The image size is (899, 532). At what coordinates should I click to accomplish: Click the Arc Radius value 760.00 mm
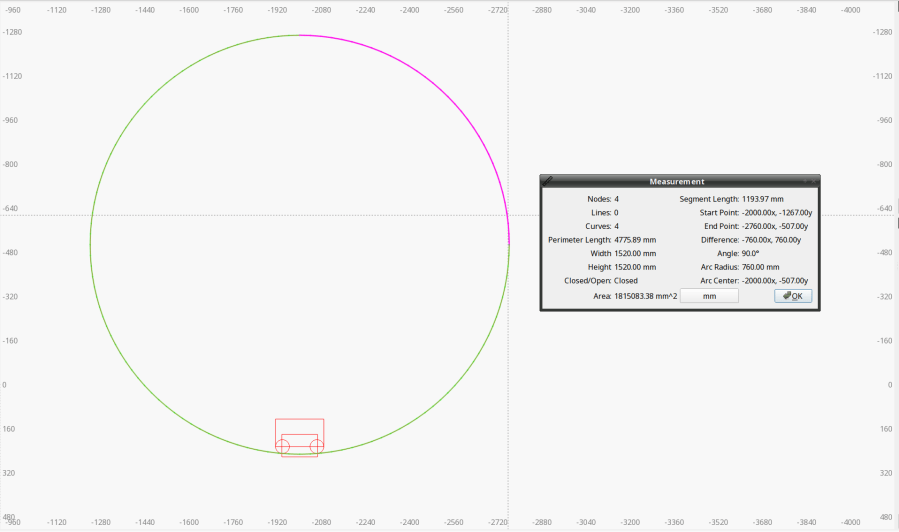click(760, 267)
